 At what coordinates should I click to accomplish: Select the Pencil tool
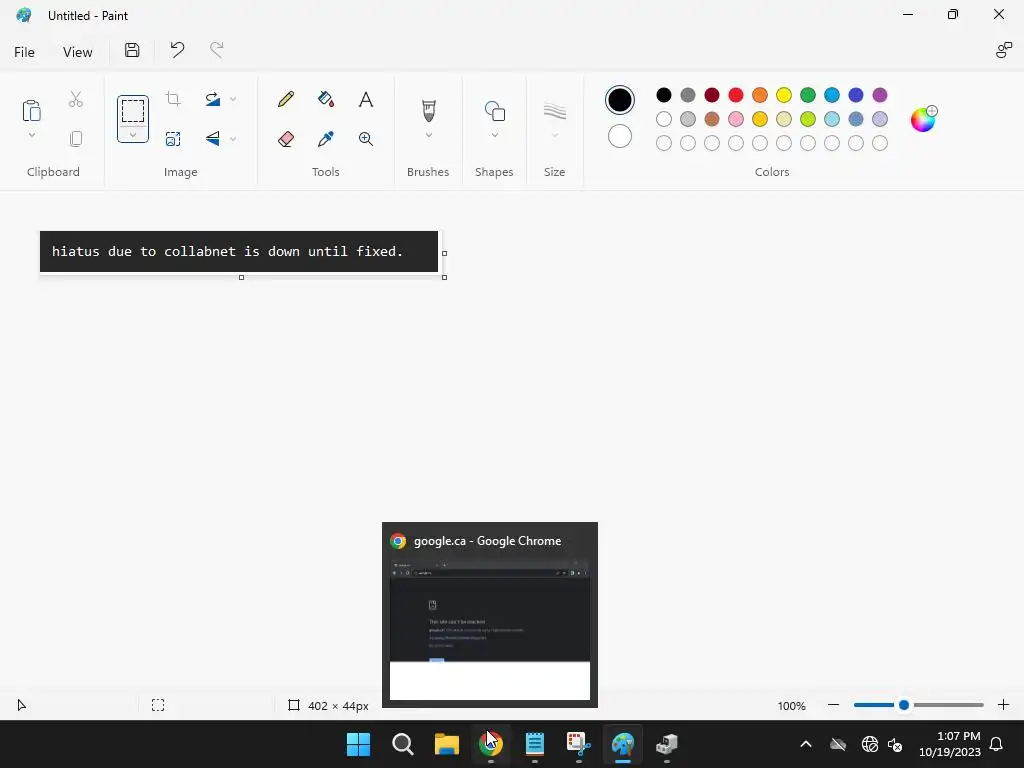click(x=285, y=99)
